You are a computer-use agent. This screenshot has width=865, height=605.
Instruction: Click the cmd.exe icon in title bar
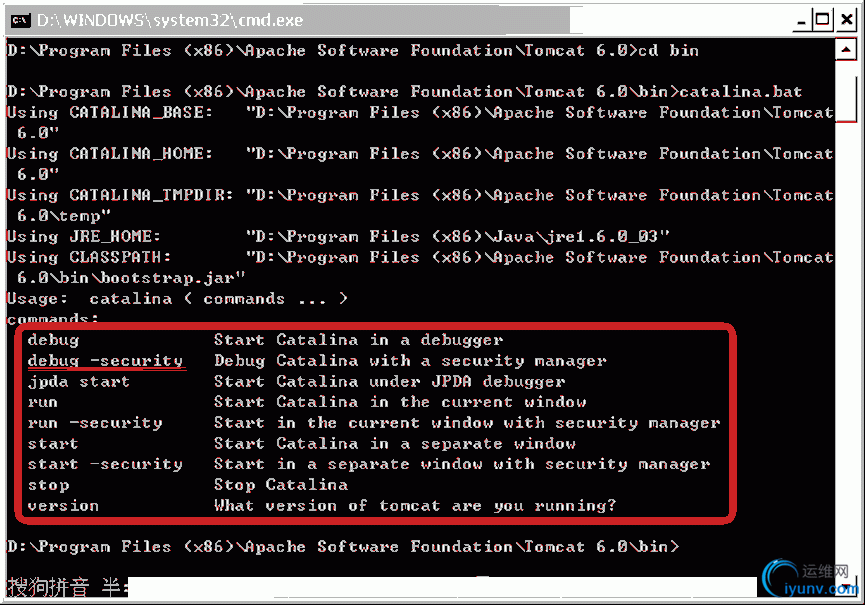coord(20,20)
